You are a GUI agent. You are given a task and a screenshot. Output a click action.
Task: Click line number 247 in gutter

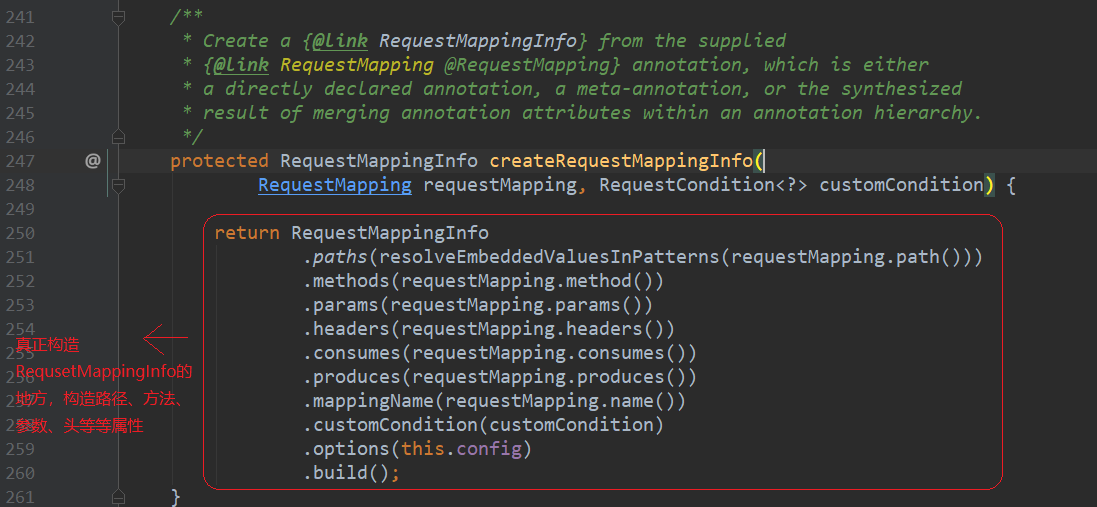click(x=20, y=160)
